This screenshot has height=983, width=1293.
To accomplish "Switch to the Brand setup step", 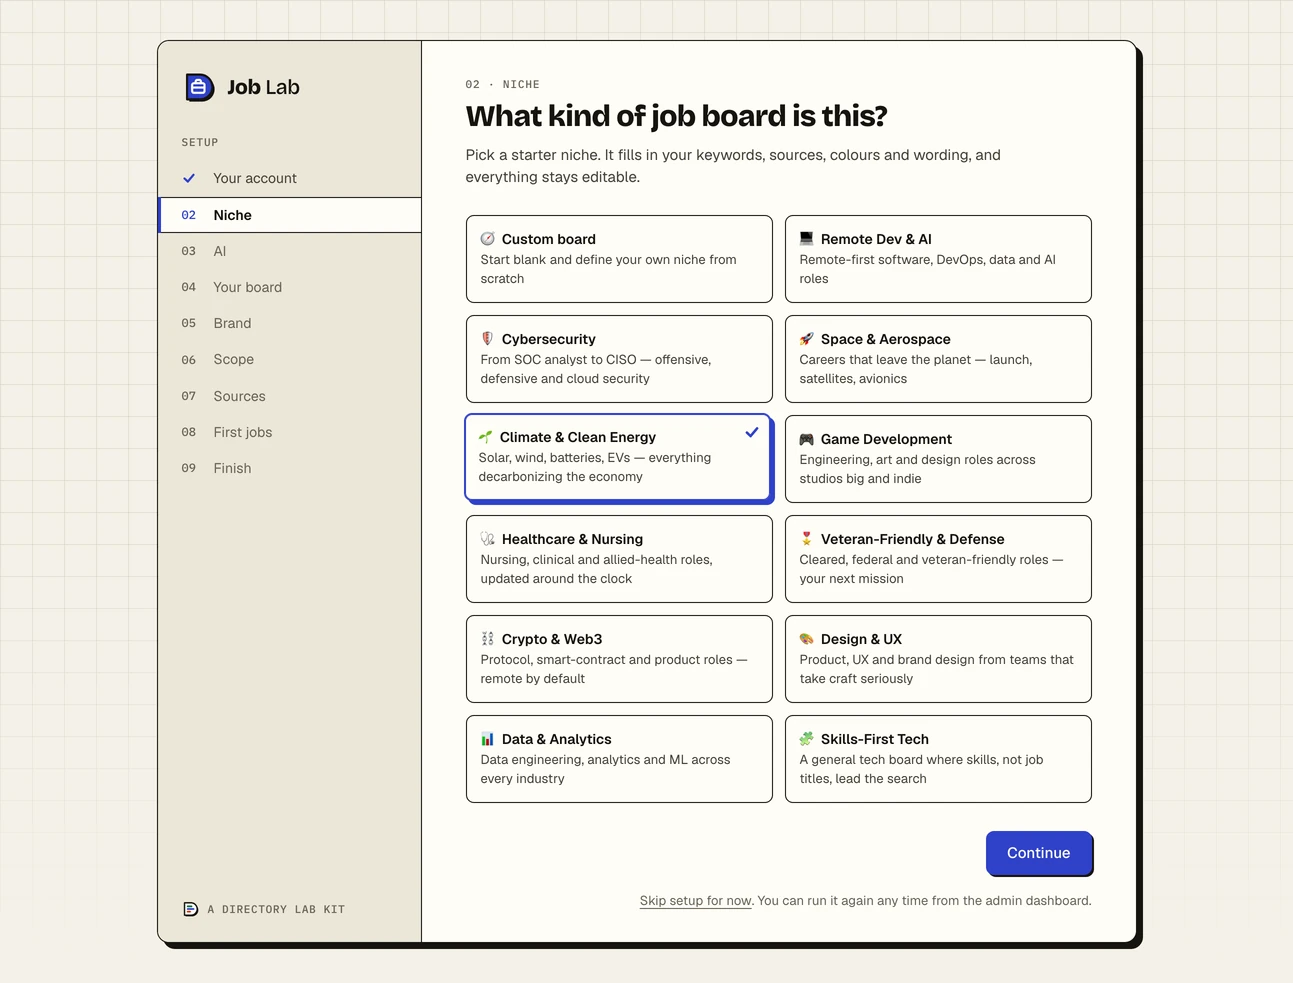I will point(290,323).
